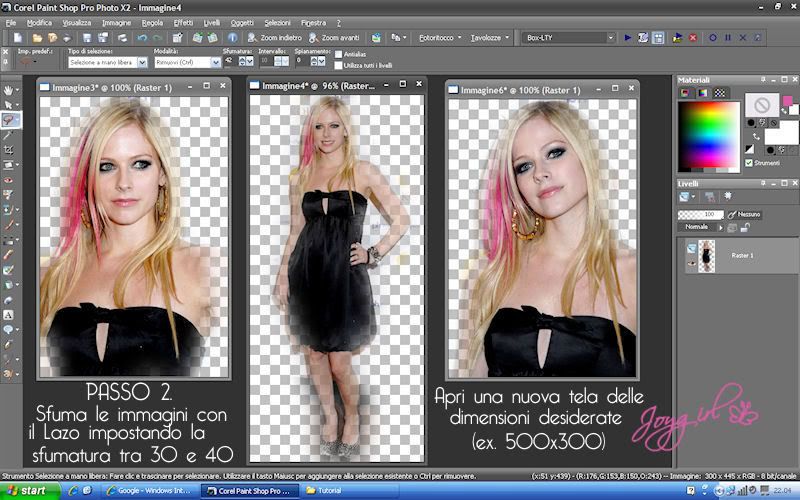Cancel script recording
The width and height of the screenshot is (800, 500).
[x=743, y=38]
